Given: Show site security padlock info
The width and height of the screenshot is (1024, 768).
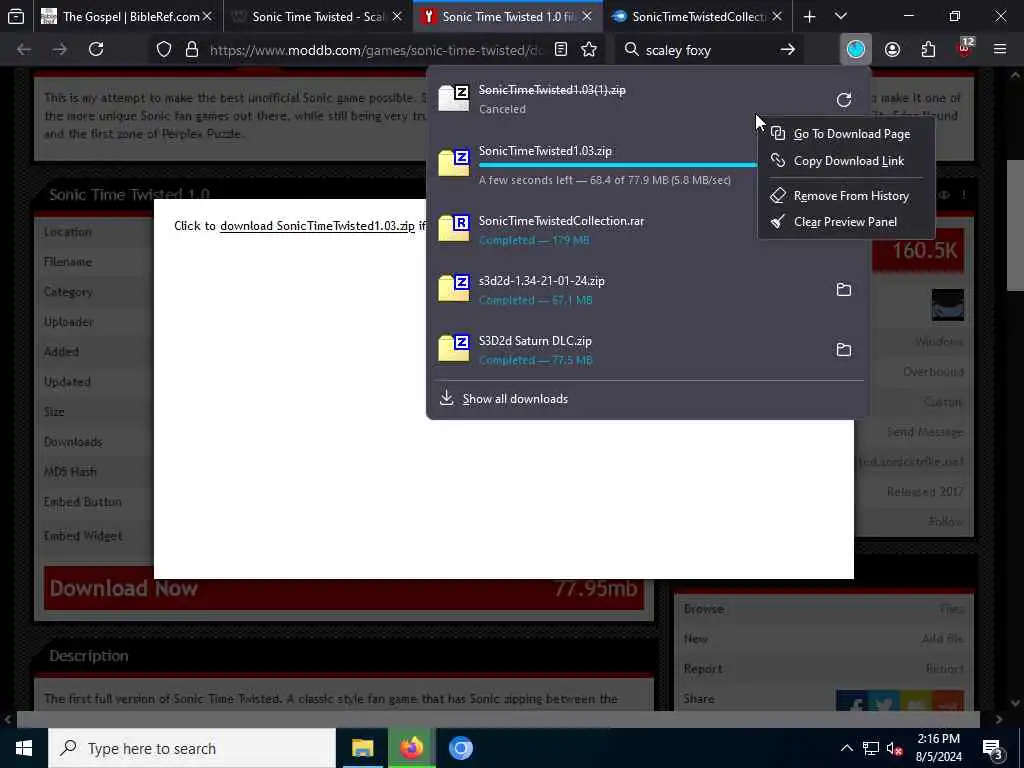Looking at the screenshot, I should 191,49.
